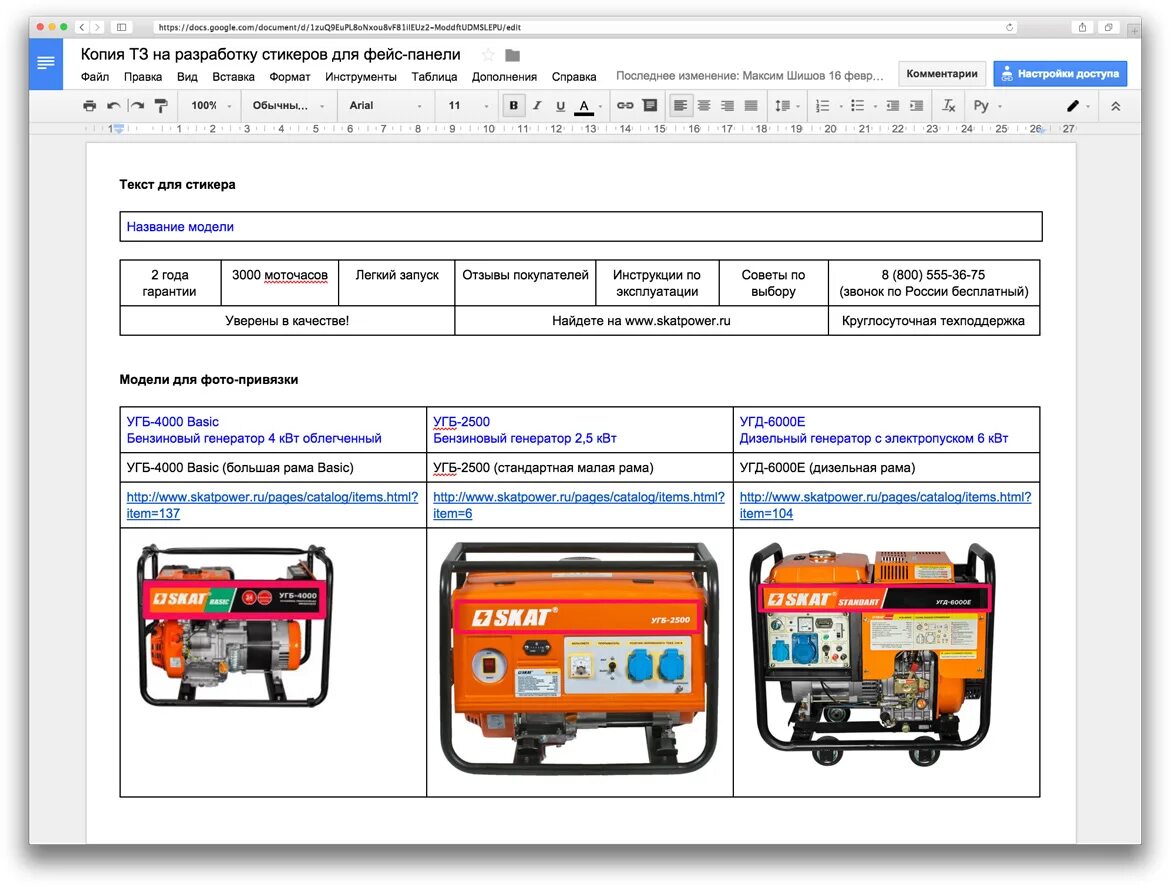Open the line spacing menu
Screen dimensions: 1170x886
(x=786, y=106)
